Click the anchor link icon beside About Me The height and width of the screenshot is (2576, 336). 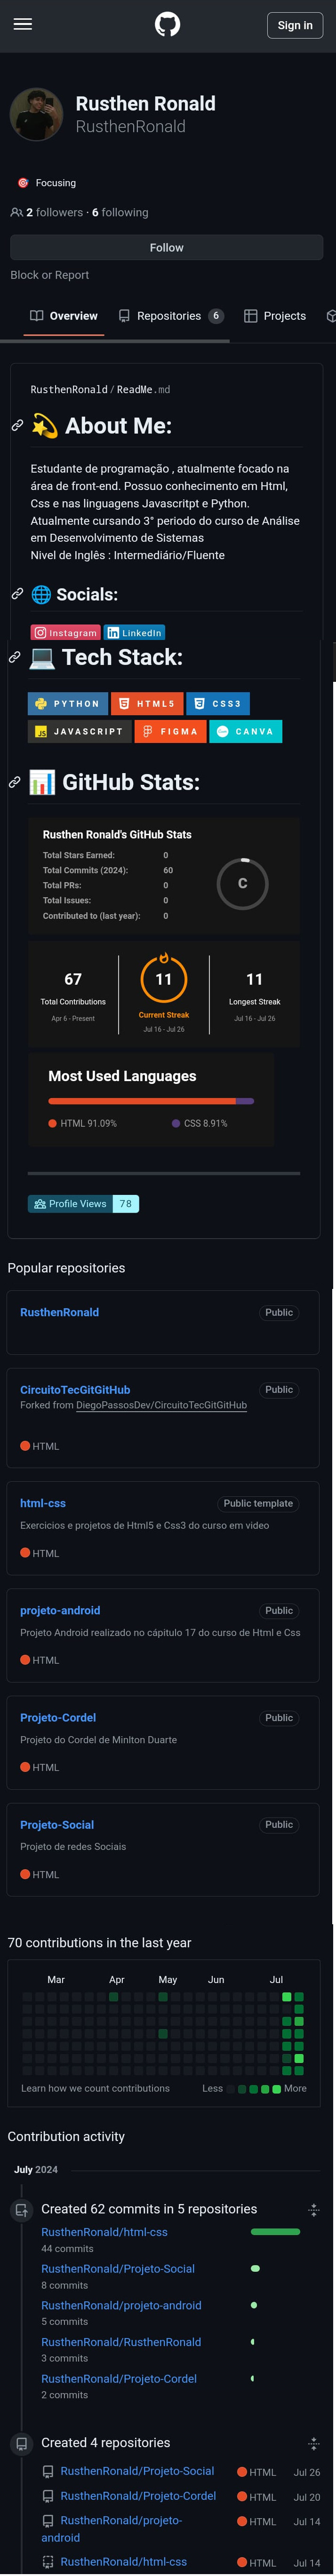17,426
